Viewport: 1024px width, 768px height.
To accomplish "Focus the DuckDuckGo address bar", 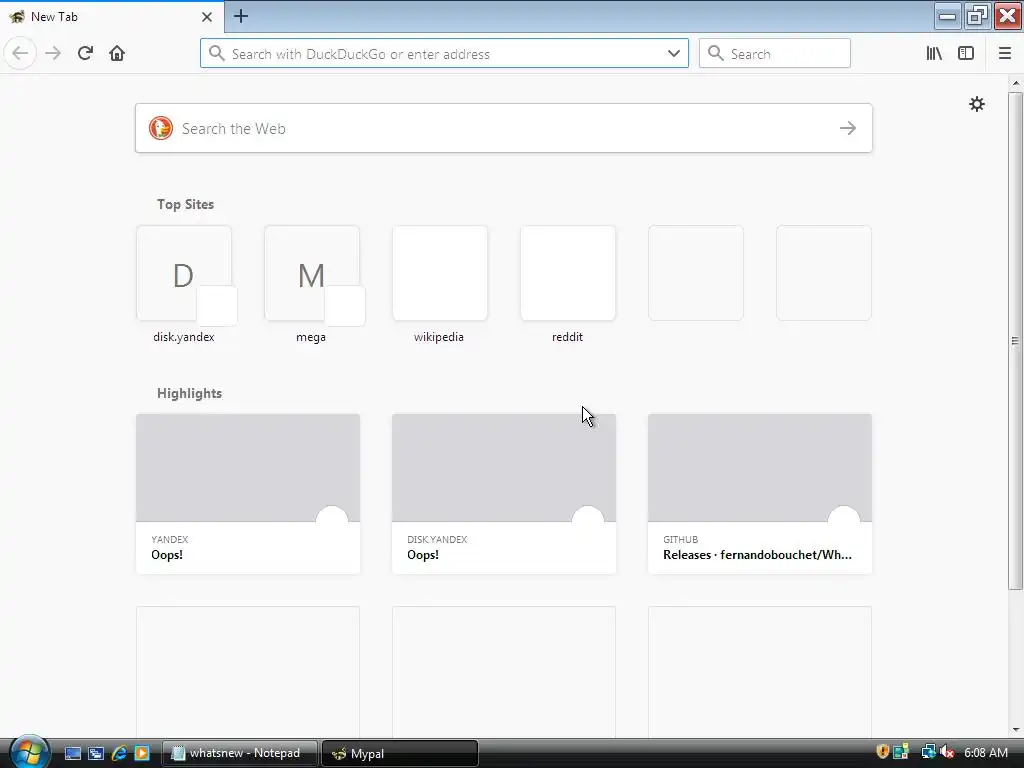I will pyautogui.click(x=444, y=54).
